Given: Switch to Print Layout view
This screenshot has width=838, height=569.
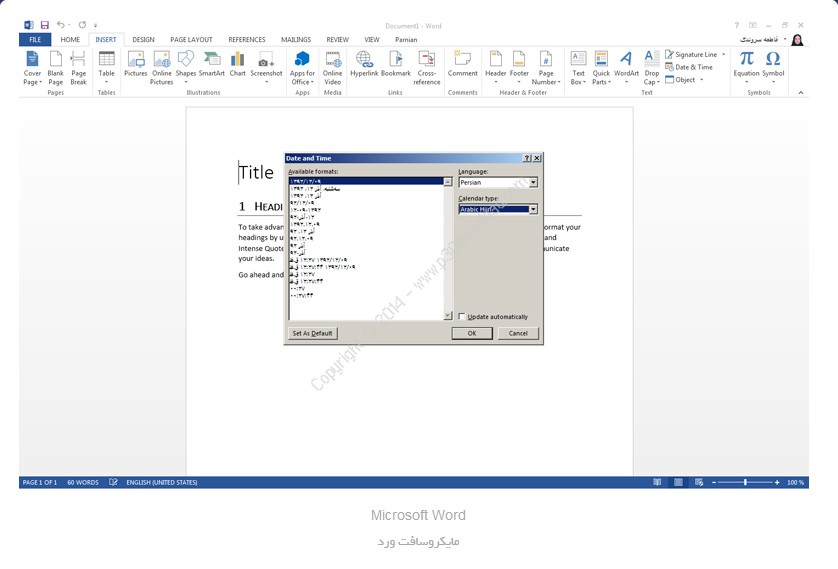Looking at the screenshot, I should [x=678, y=482].
